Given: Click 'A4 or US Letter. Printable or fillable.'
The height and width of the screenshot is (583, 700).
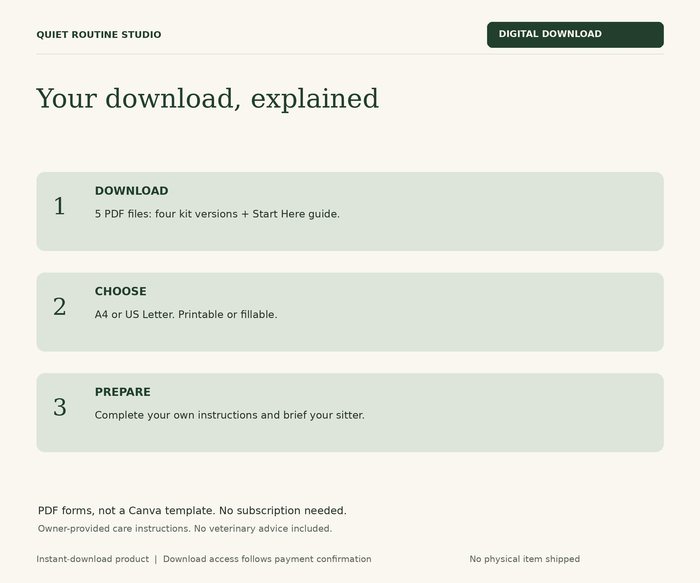Looking at the screenshot, I should click(x=186, y=314).
